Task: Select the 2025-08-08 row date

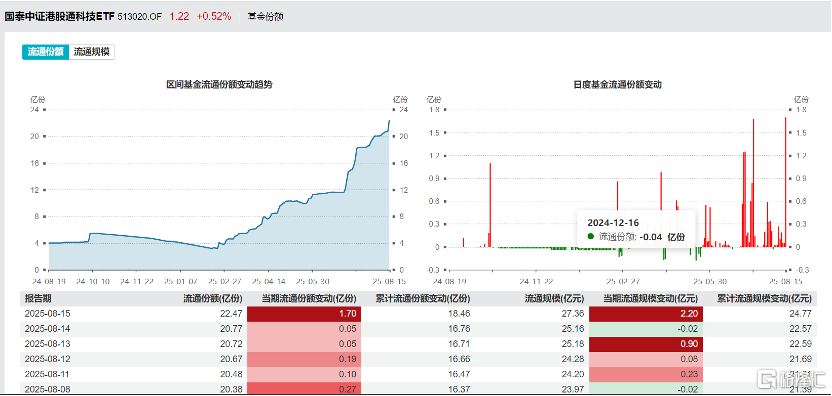Action: click(47, 390)
